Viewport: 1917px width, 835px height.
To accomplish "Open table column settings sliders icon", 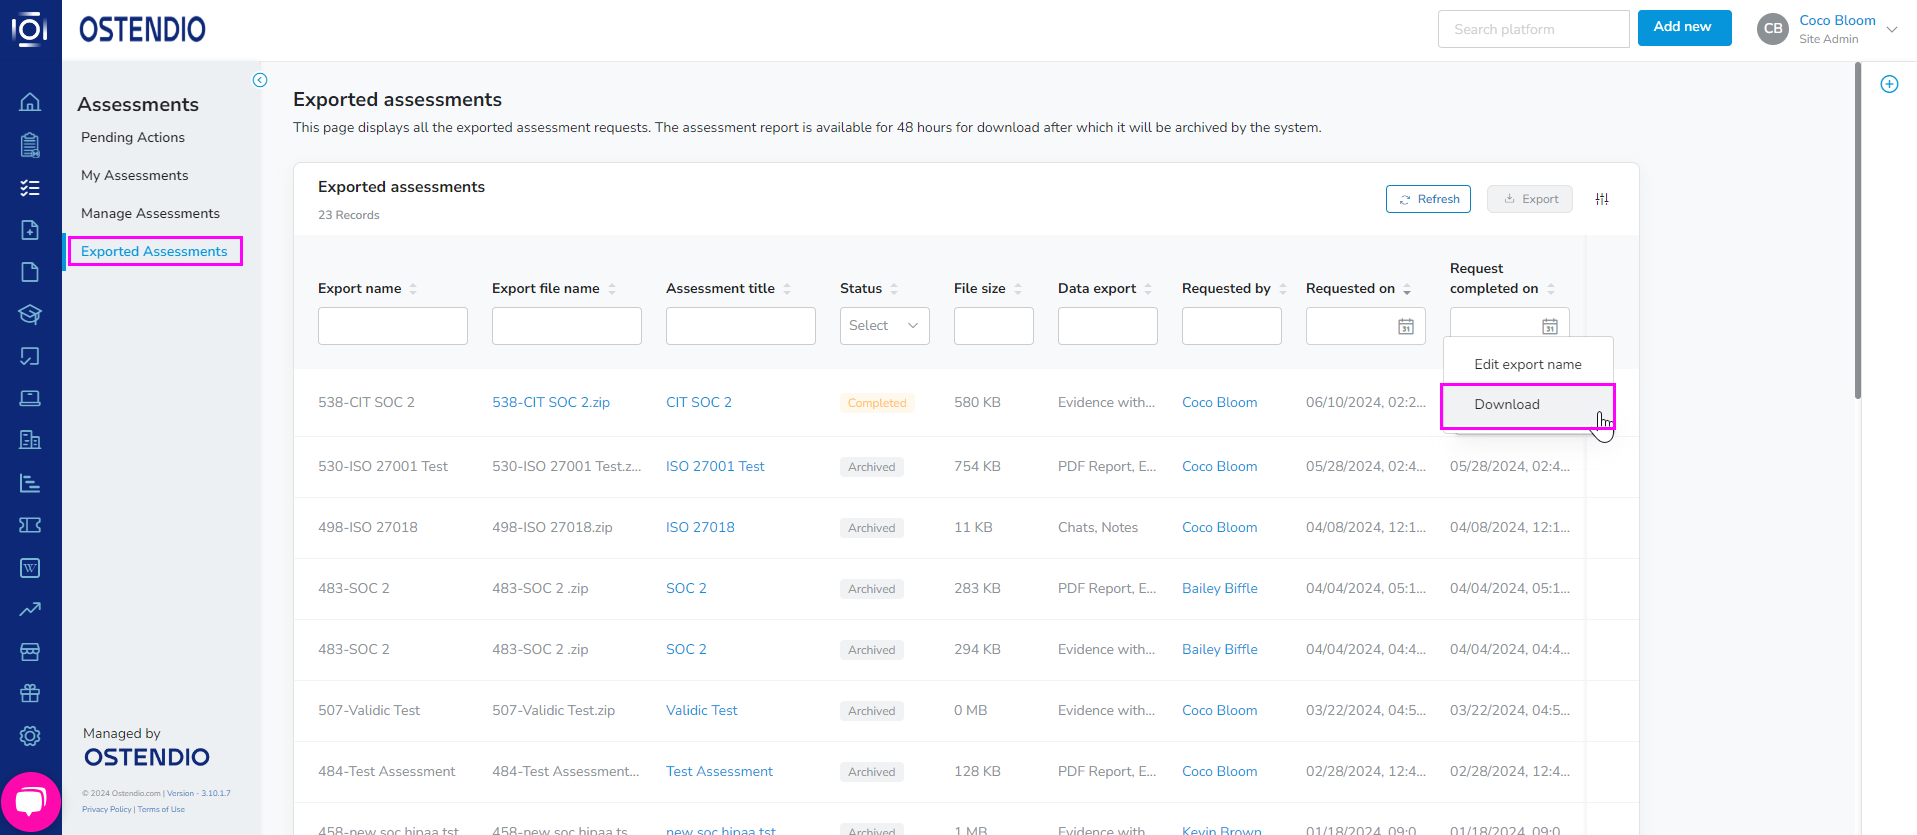I will (1602, 199).
